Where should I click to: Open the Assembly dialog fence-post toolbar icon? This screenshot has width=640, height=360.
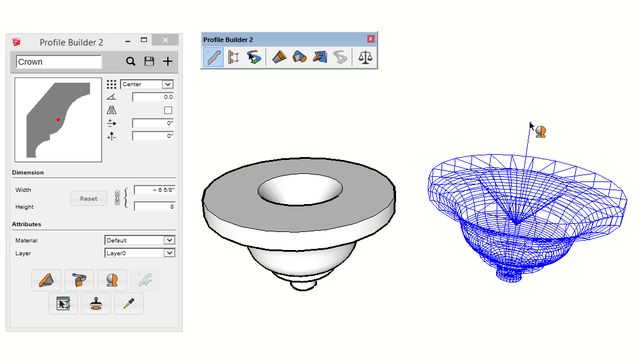[233, 57]
